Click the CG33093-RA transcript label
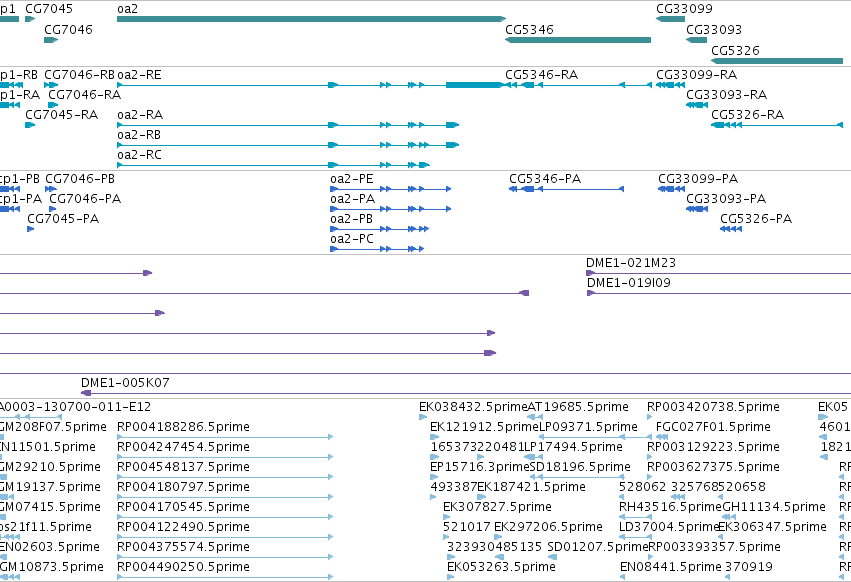This screenshot has width=851, height=582. (x=726, y=94)
